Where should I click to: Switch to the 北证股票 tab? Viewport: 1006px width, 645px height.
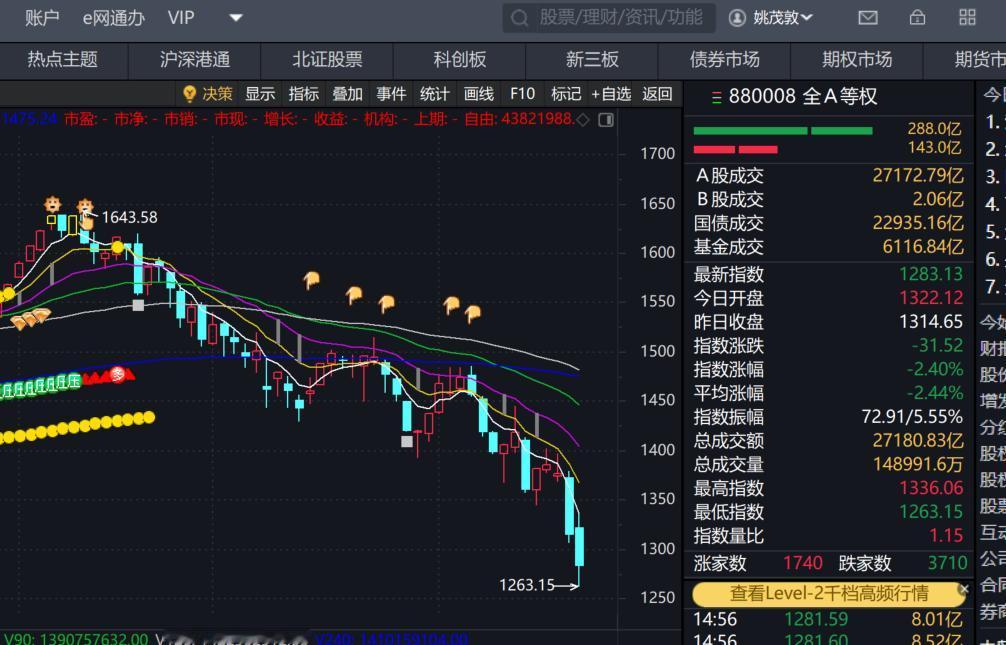[328, 60]
